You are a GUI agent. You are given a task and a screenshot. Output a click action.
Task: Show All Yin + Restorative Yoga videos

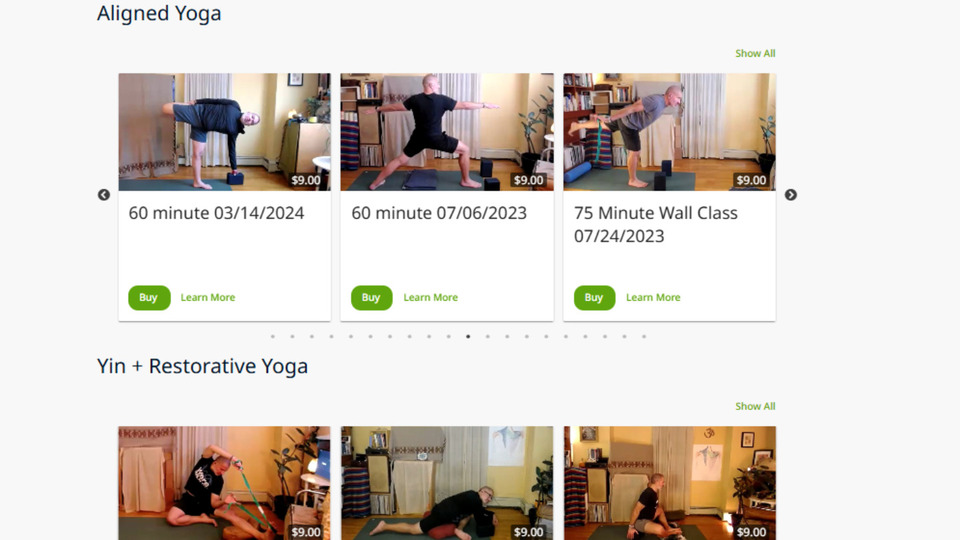755,406
